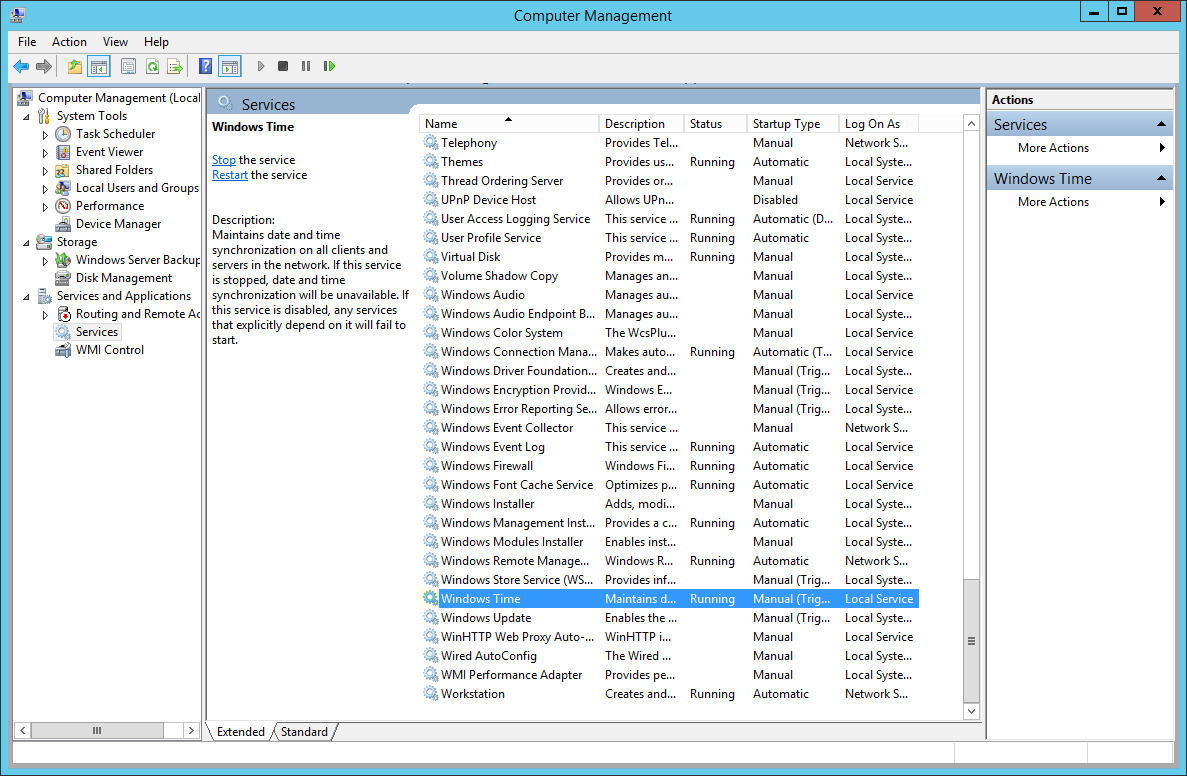Expand the Task Scheduler node
The height and width of the screenshot is (776, 1187).
[x=45, y=135]
